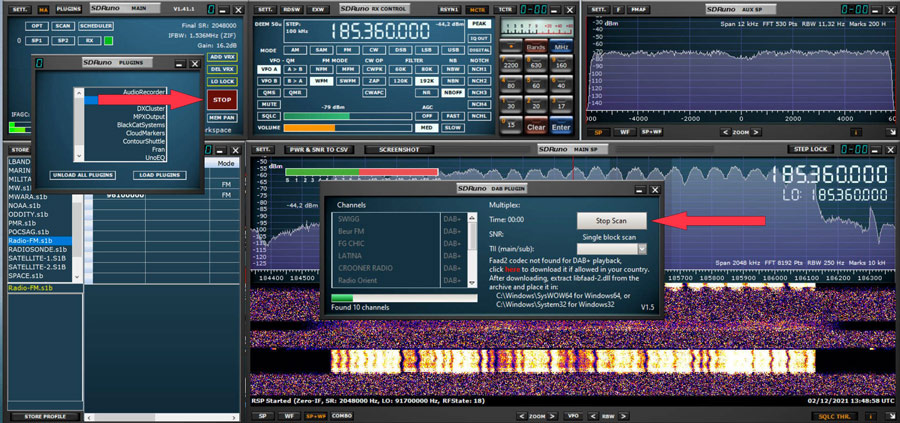Viewport: 900px width, 423px height.
Task: Switch Aux SP view to WF
Action: tap(624, 132)
